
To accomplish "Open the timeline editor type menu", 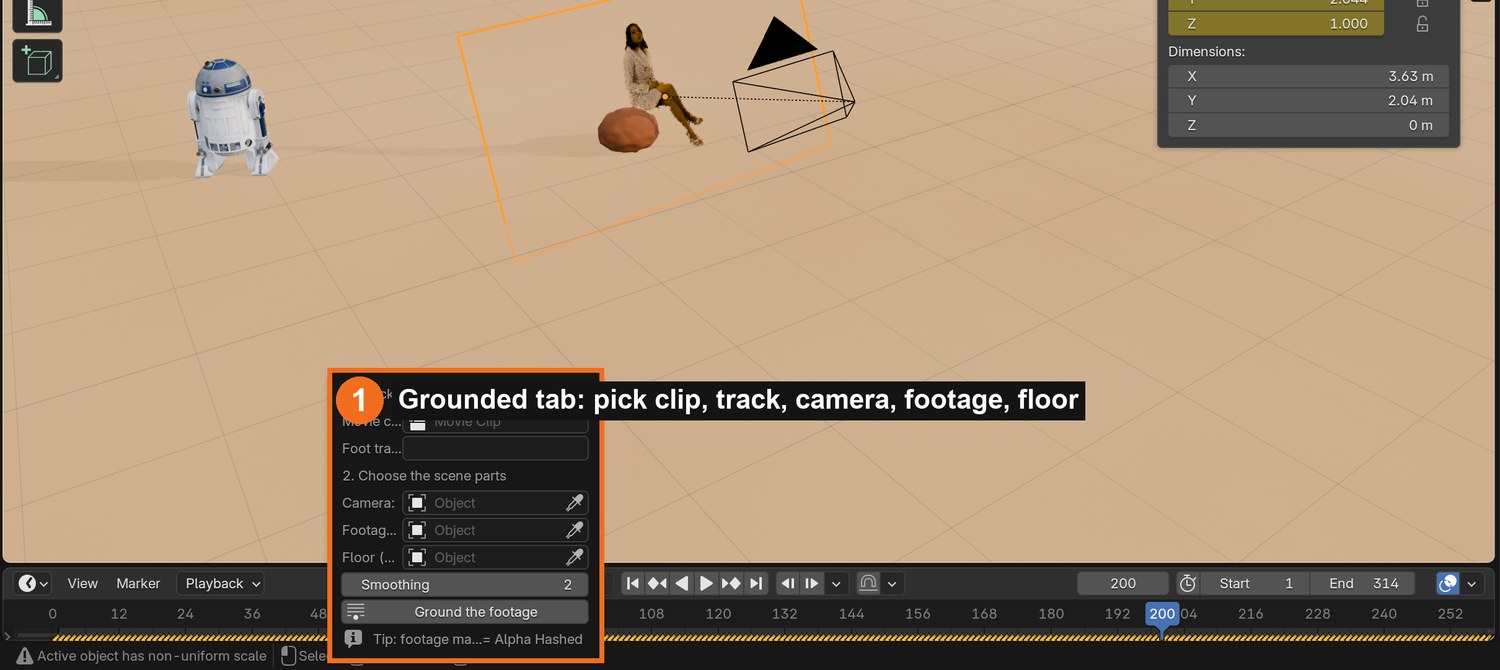I will [x=34, y=583].
